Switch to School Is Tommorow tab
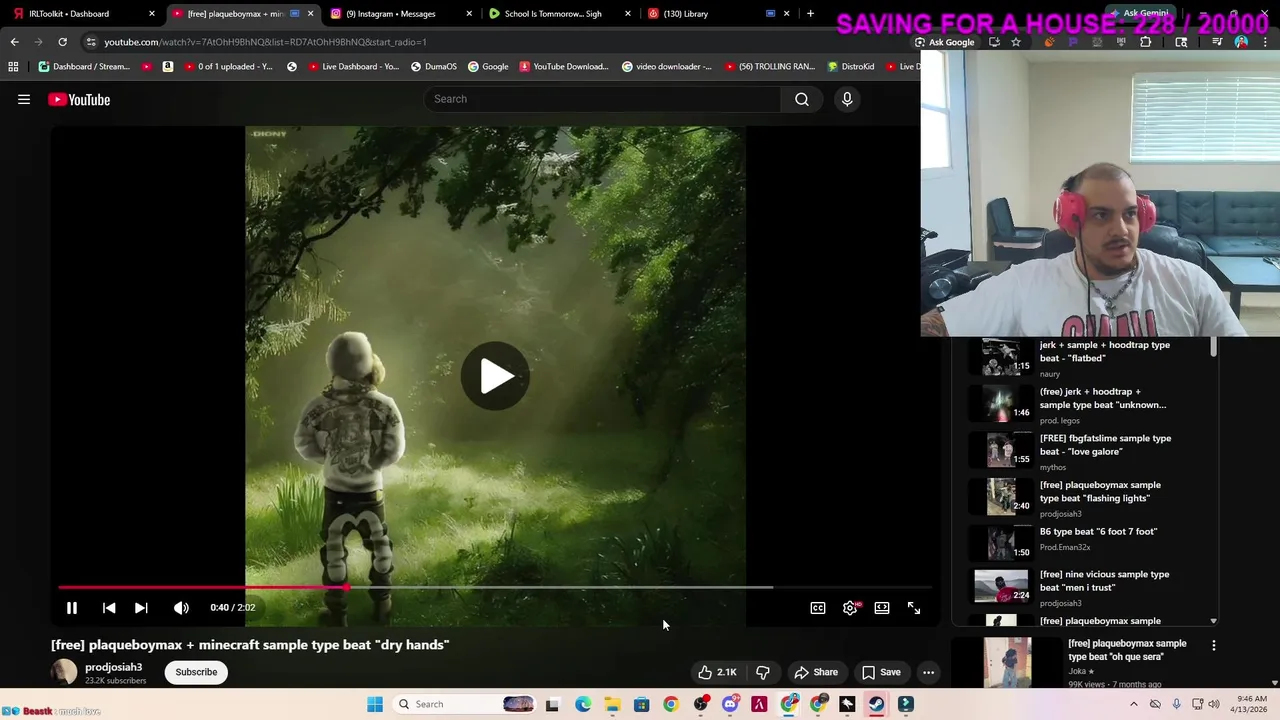This screenshot has height=720, width=1280. pos(558,14)
